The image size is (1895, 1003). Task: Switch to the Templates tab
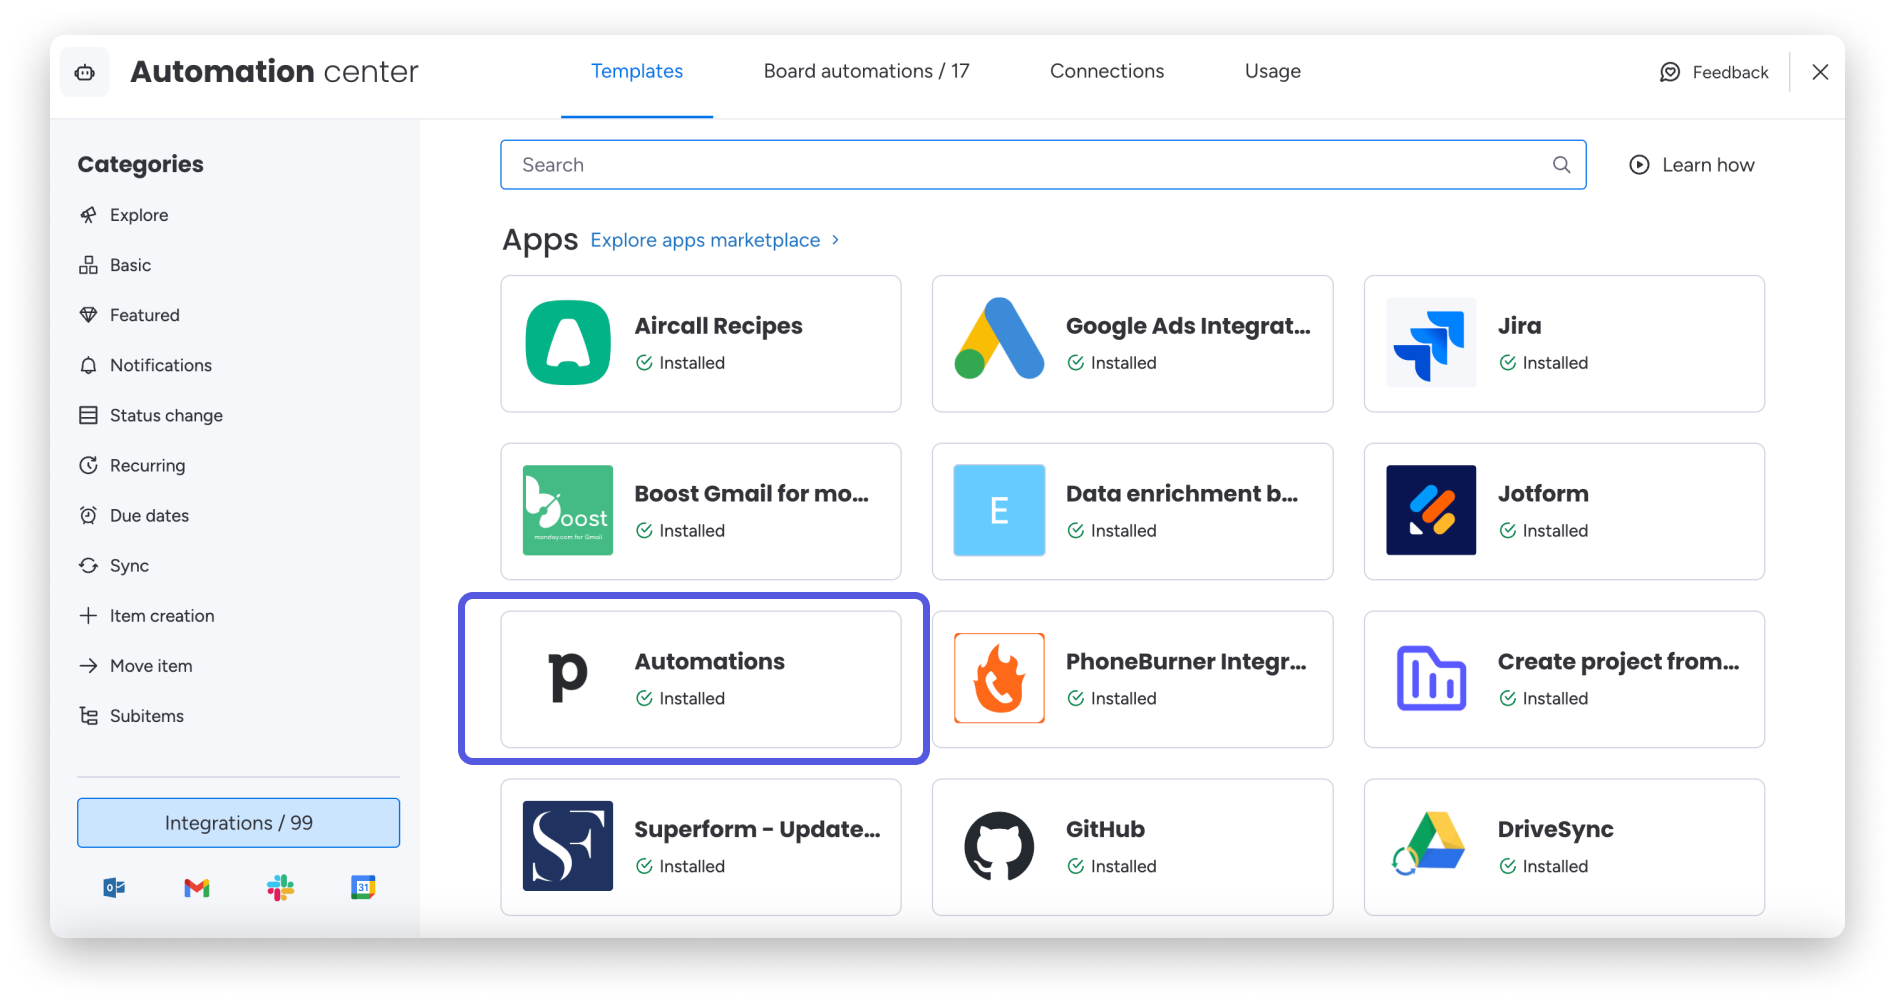[637, 71]
